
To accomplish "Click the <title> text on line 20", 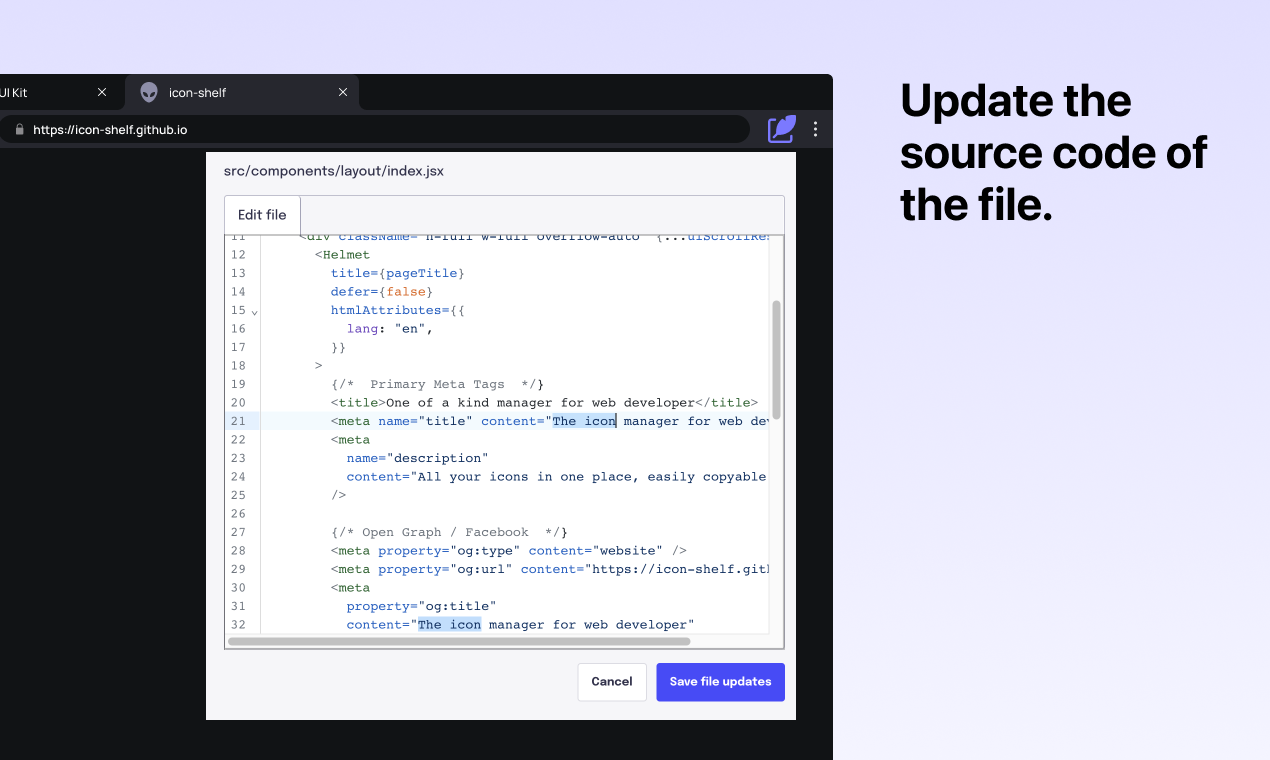I will 544,403.
